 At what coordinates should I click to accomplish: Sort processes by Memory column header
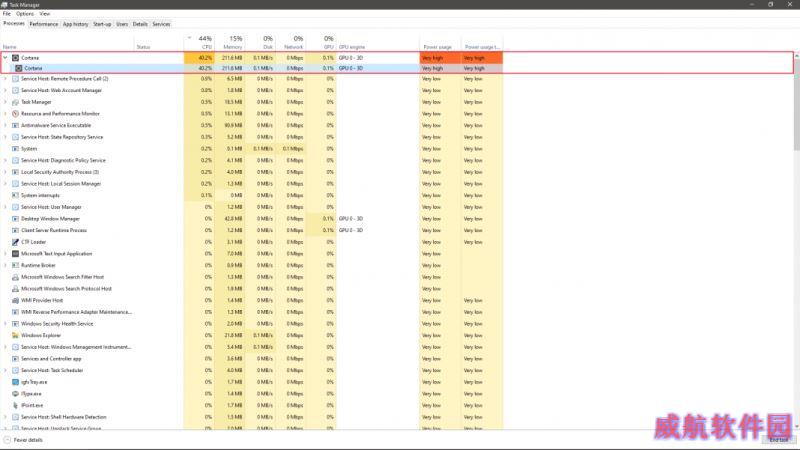[230, 42]
